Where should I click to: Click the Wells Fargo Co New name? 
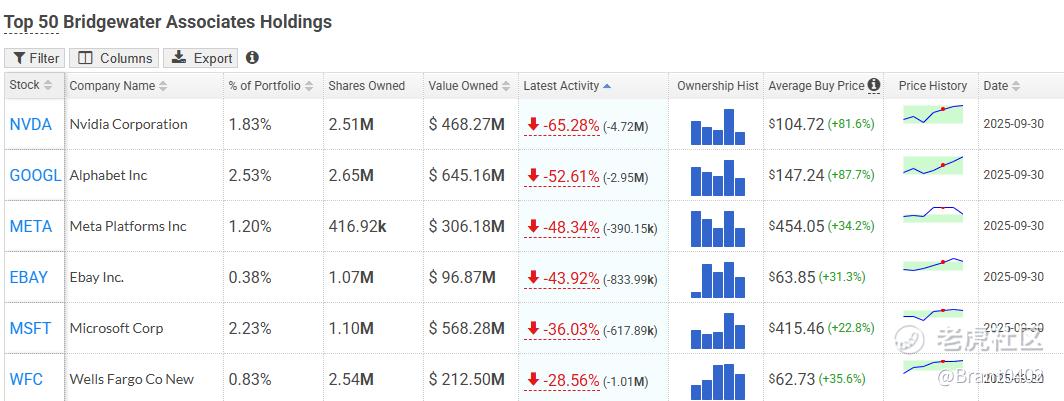[132, 379]
